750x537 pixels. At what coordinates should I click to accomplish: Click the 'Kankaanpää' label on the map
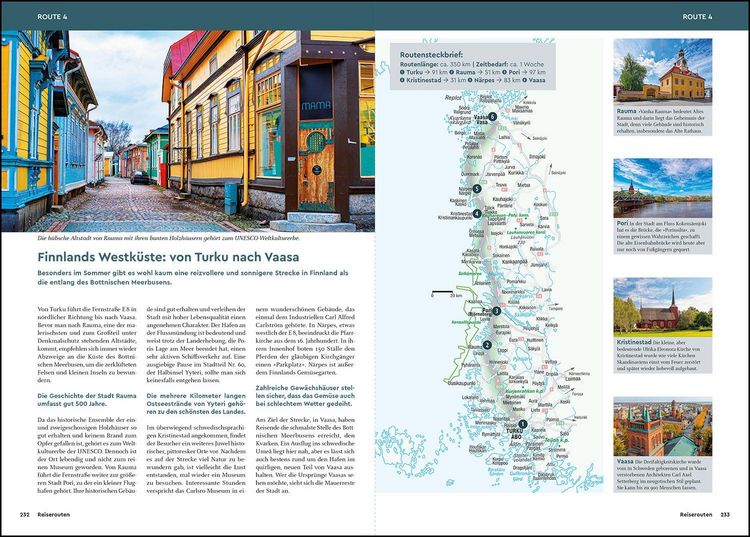coord(514,262)
